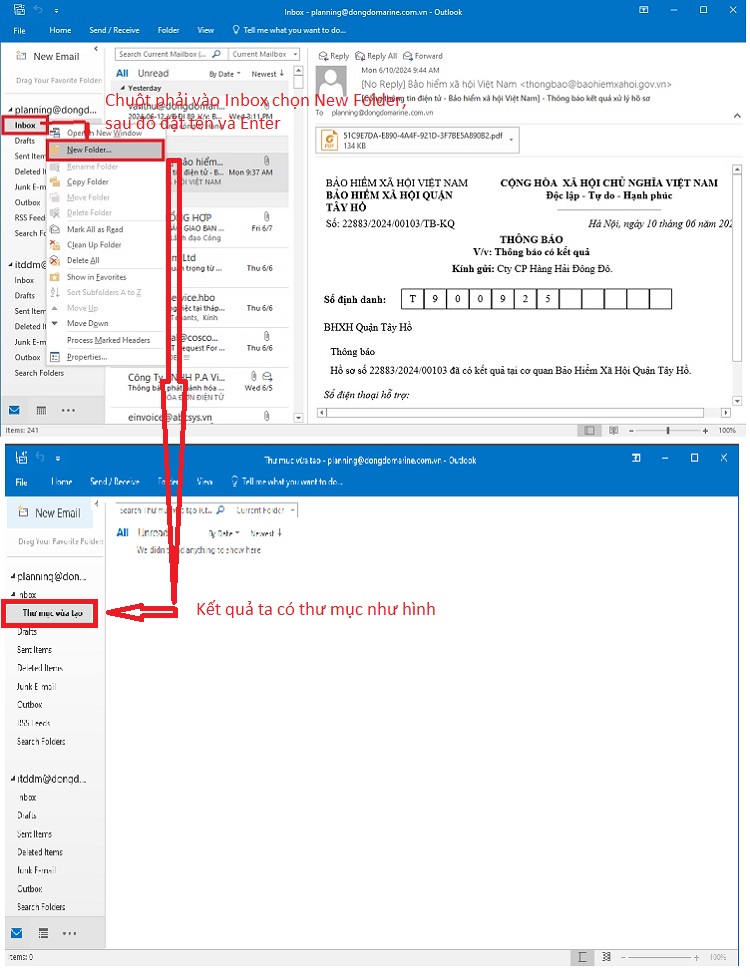Select Open in New Window menu entry

[104, 133]
